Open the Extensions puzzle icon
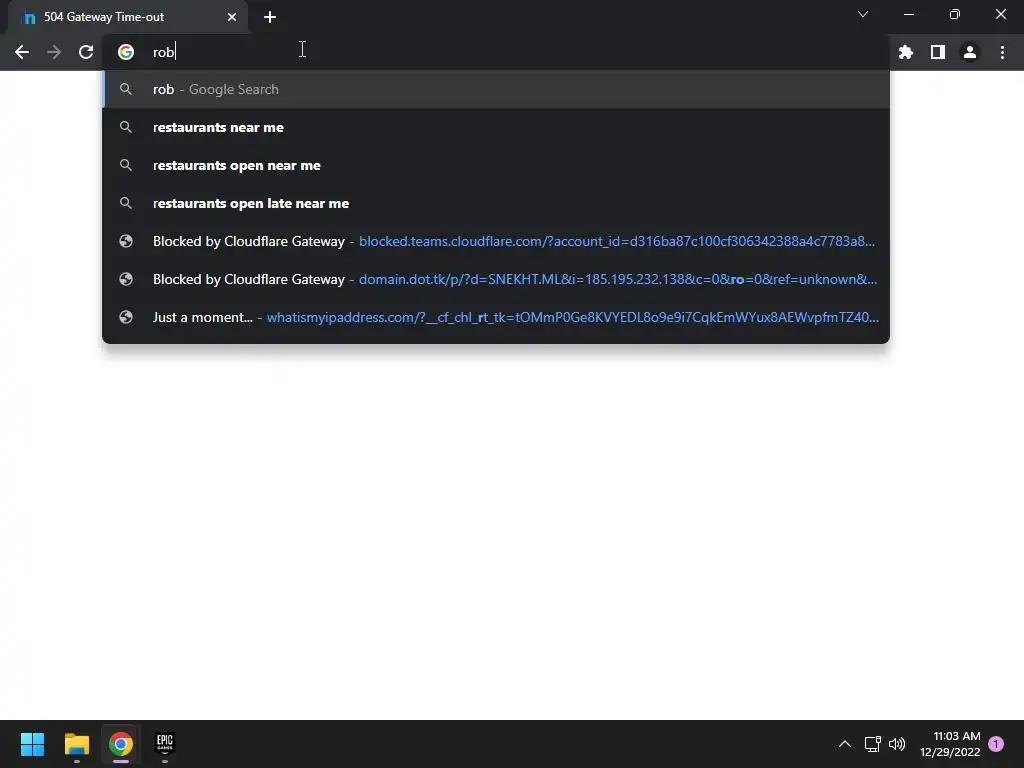This screenshot has height=768, width=1024. click(x=906, y=52)
